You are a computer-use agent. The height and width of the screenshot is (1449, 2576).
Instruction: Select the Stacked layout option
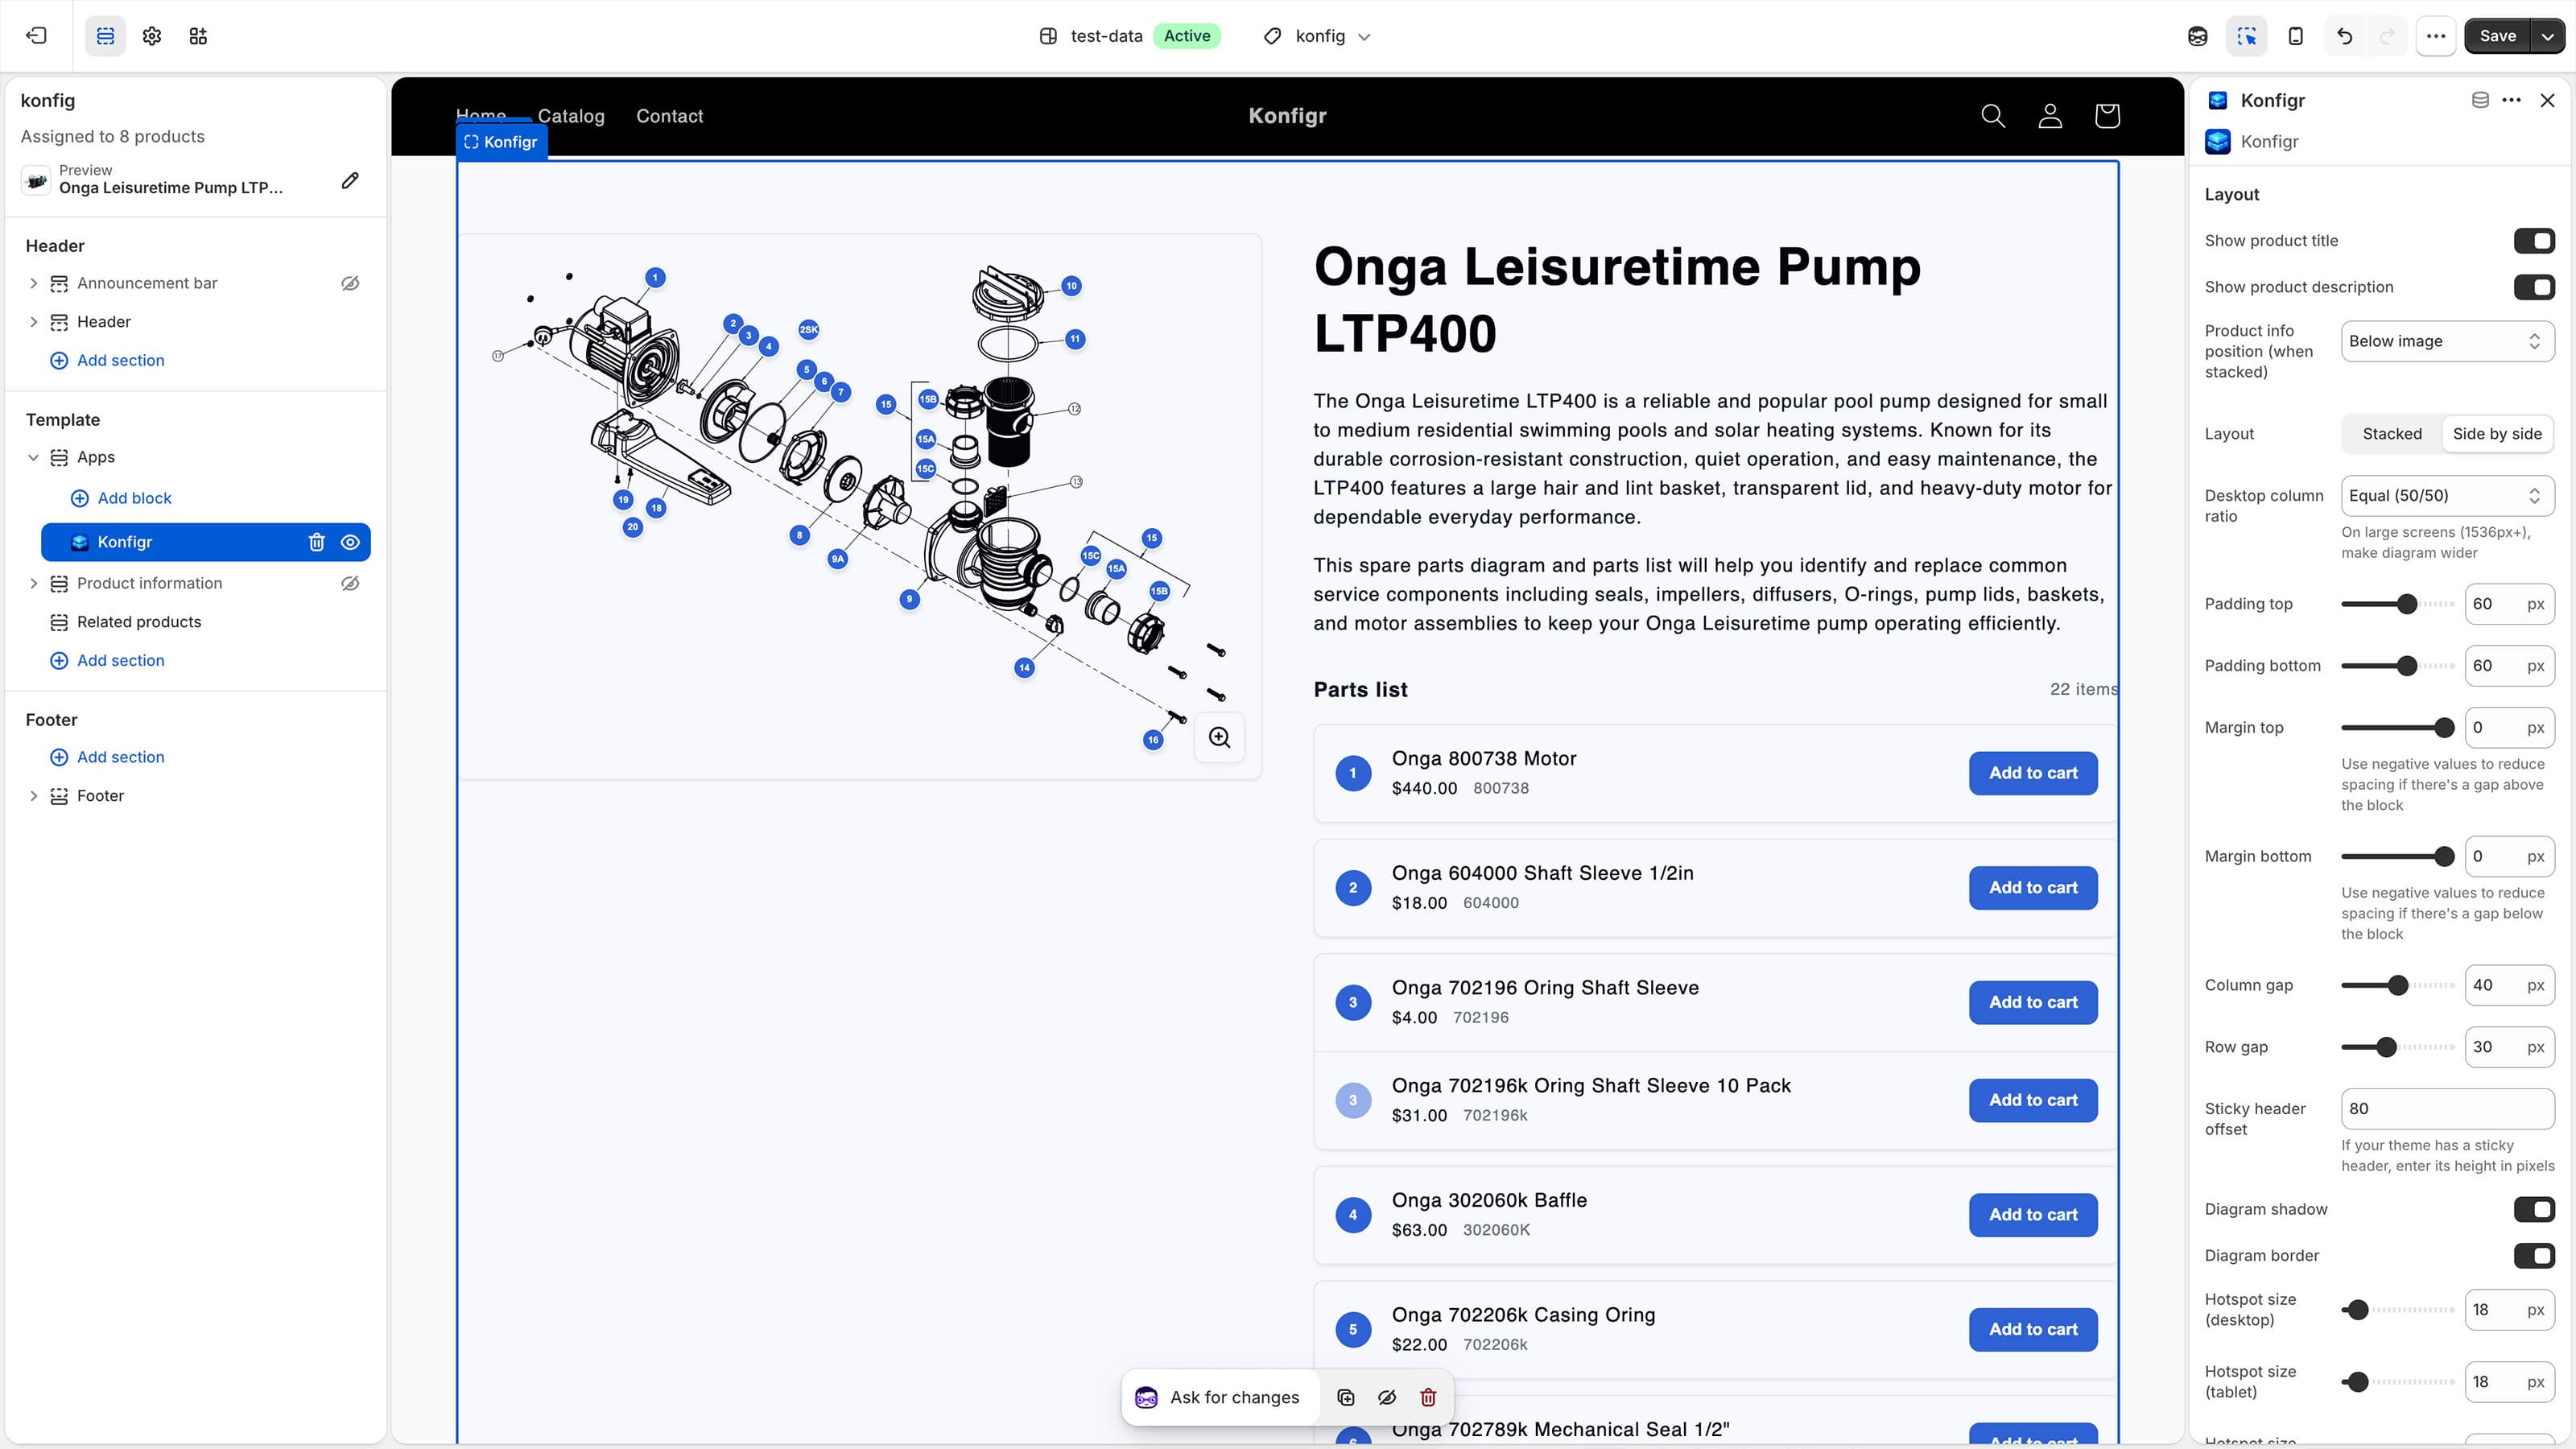coord(2392,434)
